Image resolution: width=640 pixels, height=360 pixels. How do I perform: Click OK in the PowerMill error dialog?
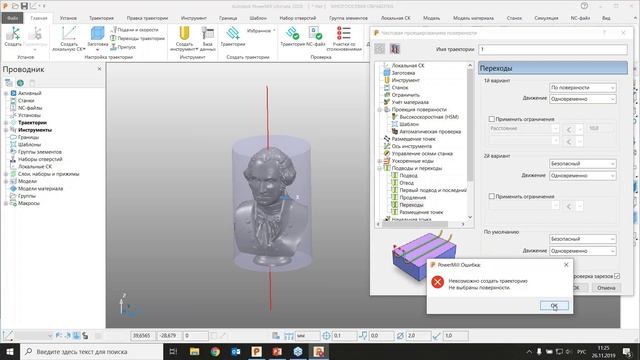pyautogui.click(x=554, y=305)
